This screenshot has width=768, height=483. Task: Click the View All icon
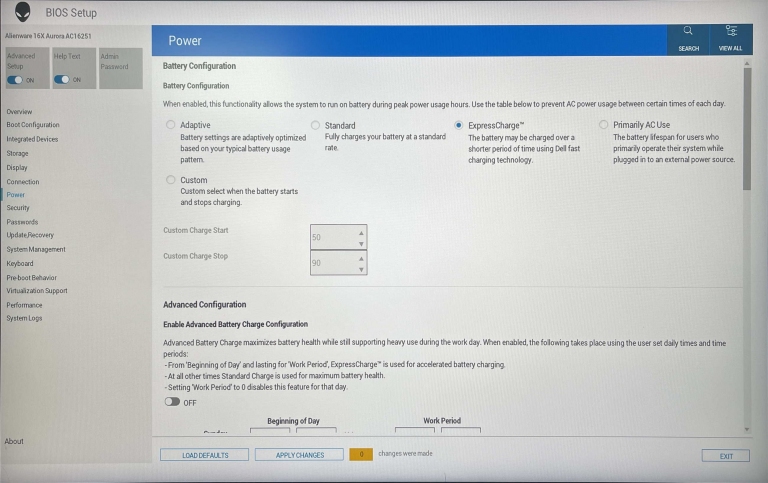point(730,33)
